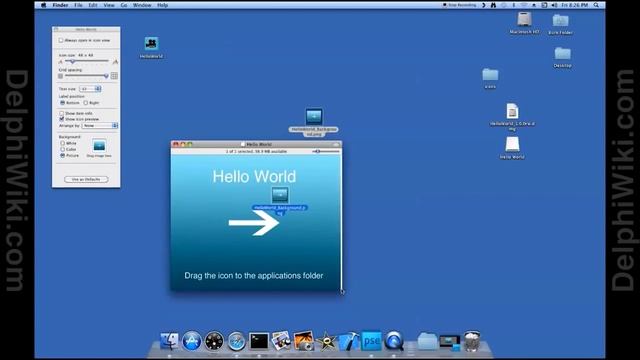Screen dimensions: 640x360
Task: Open the HelloWorld app icon on desktop
Action: click(151, 44)
